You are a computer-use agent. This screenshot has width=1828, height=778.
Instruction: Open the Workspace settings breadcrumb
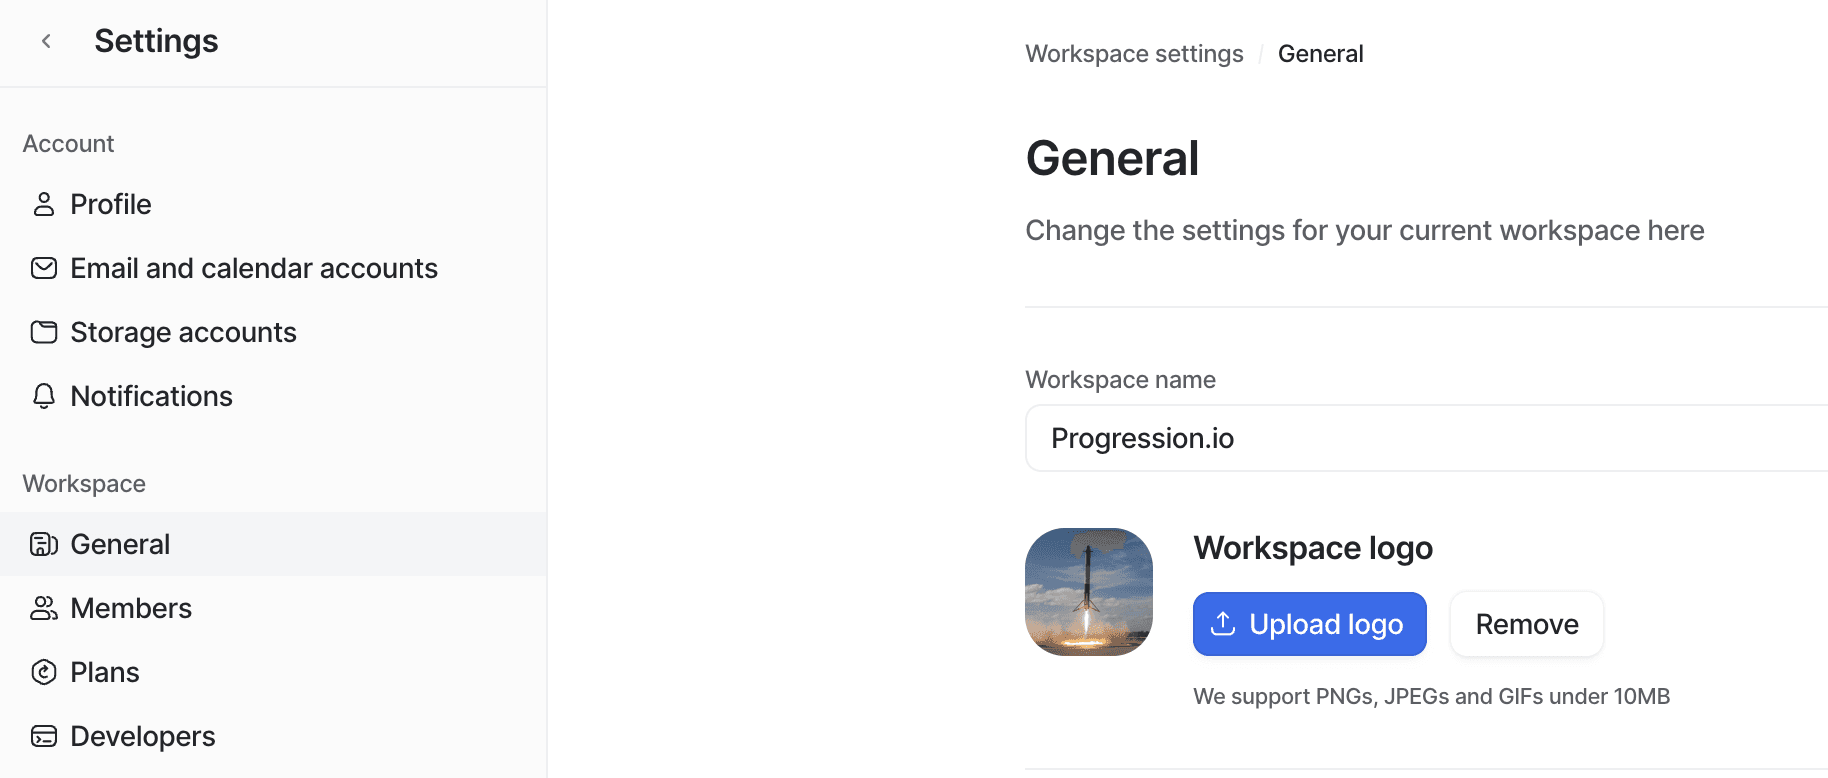(x=1134, y=53)
